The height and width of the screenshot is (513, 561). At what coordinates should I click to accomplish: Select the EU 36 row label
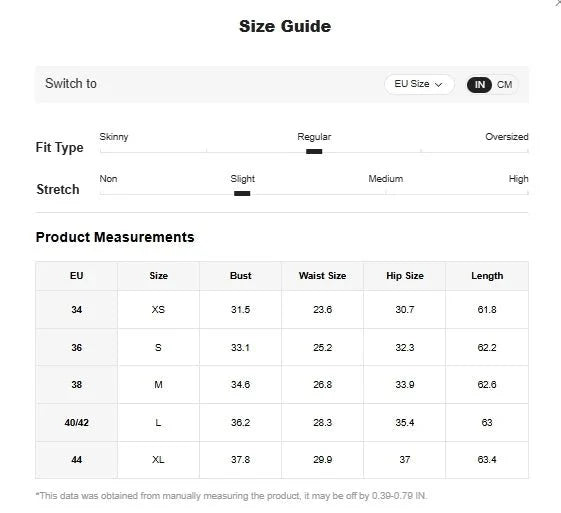coord(77,347)
